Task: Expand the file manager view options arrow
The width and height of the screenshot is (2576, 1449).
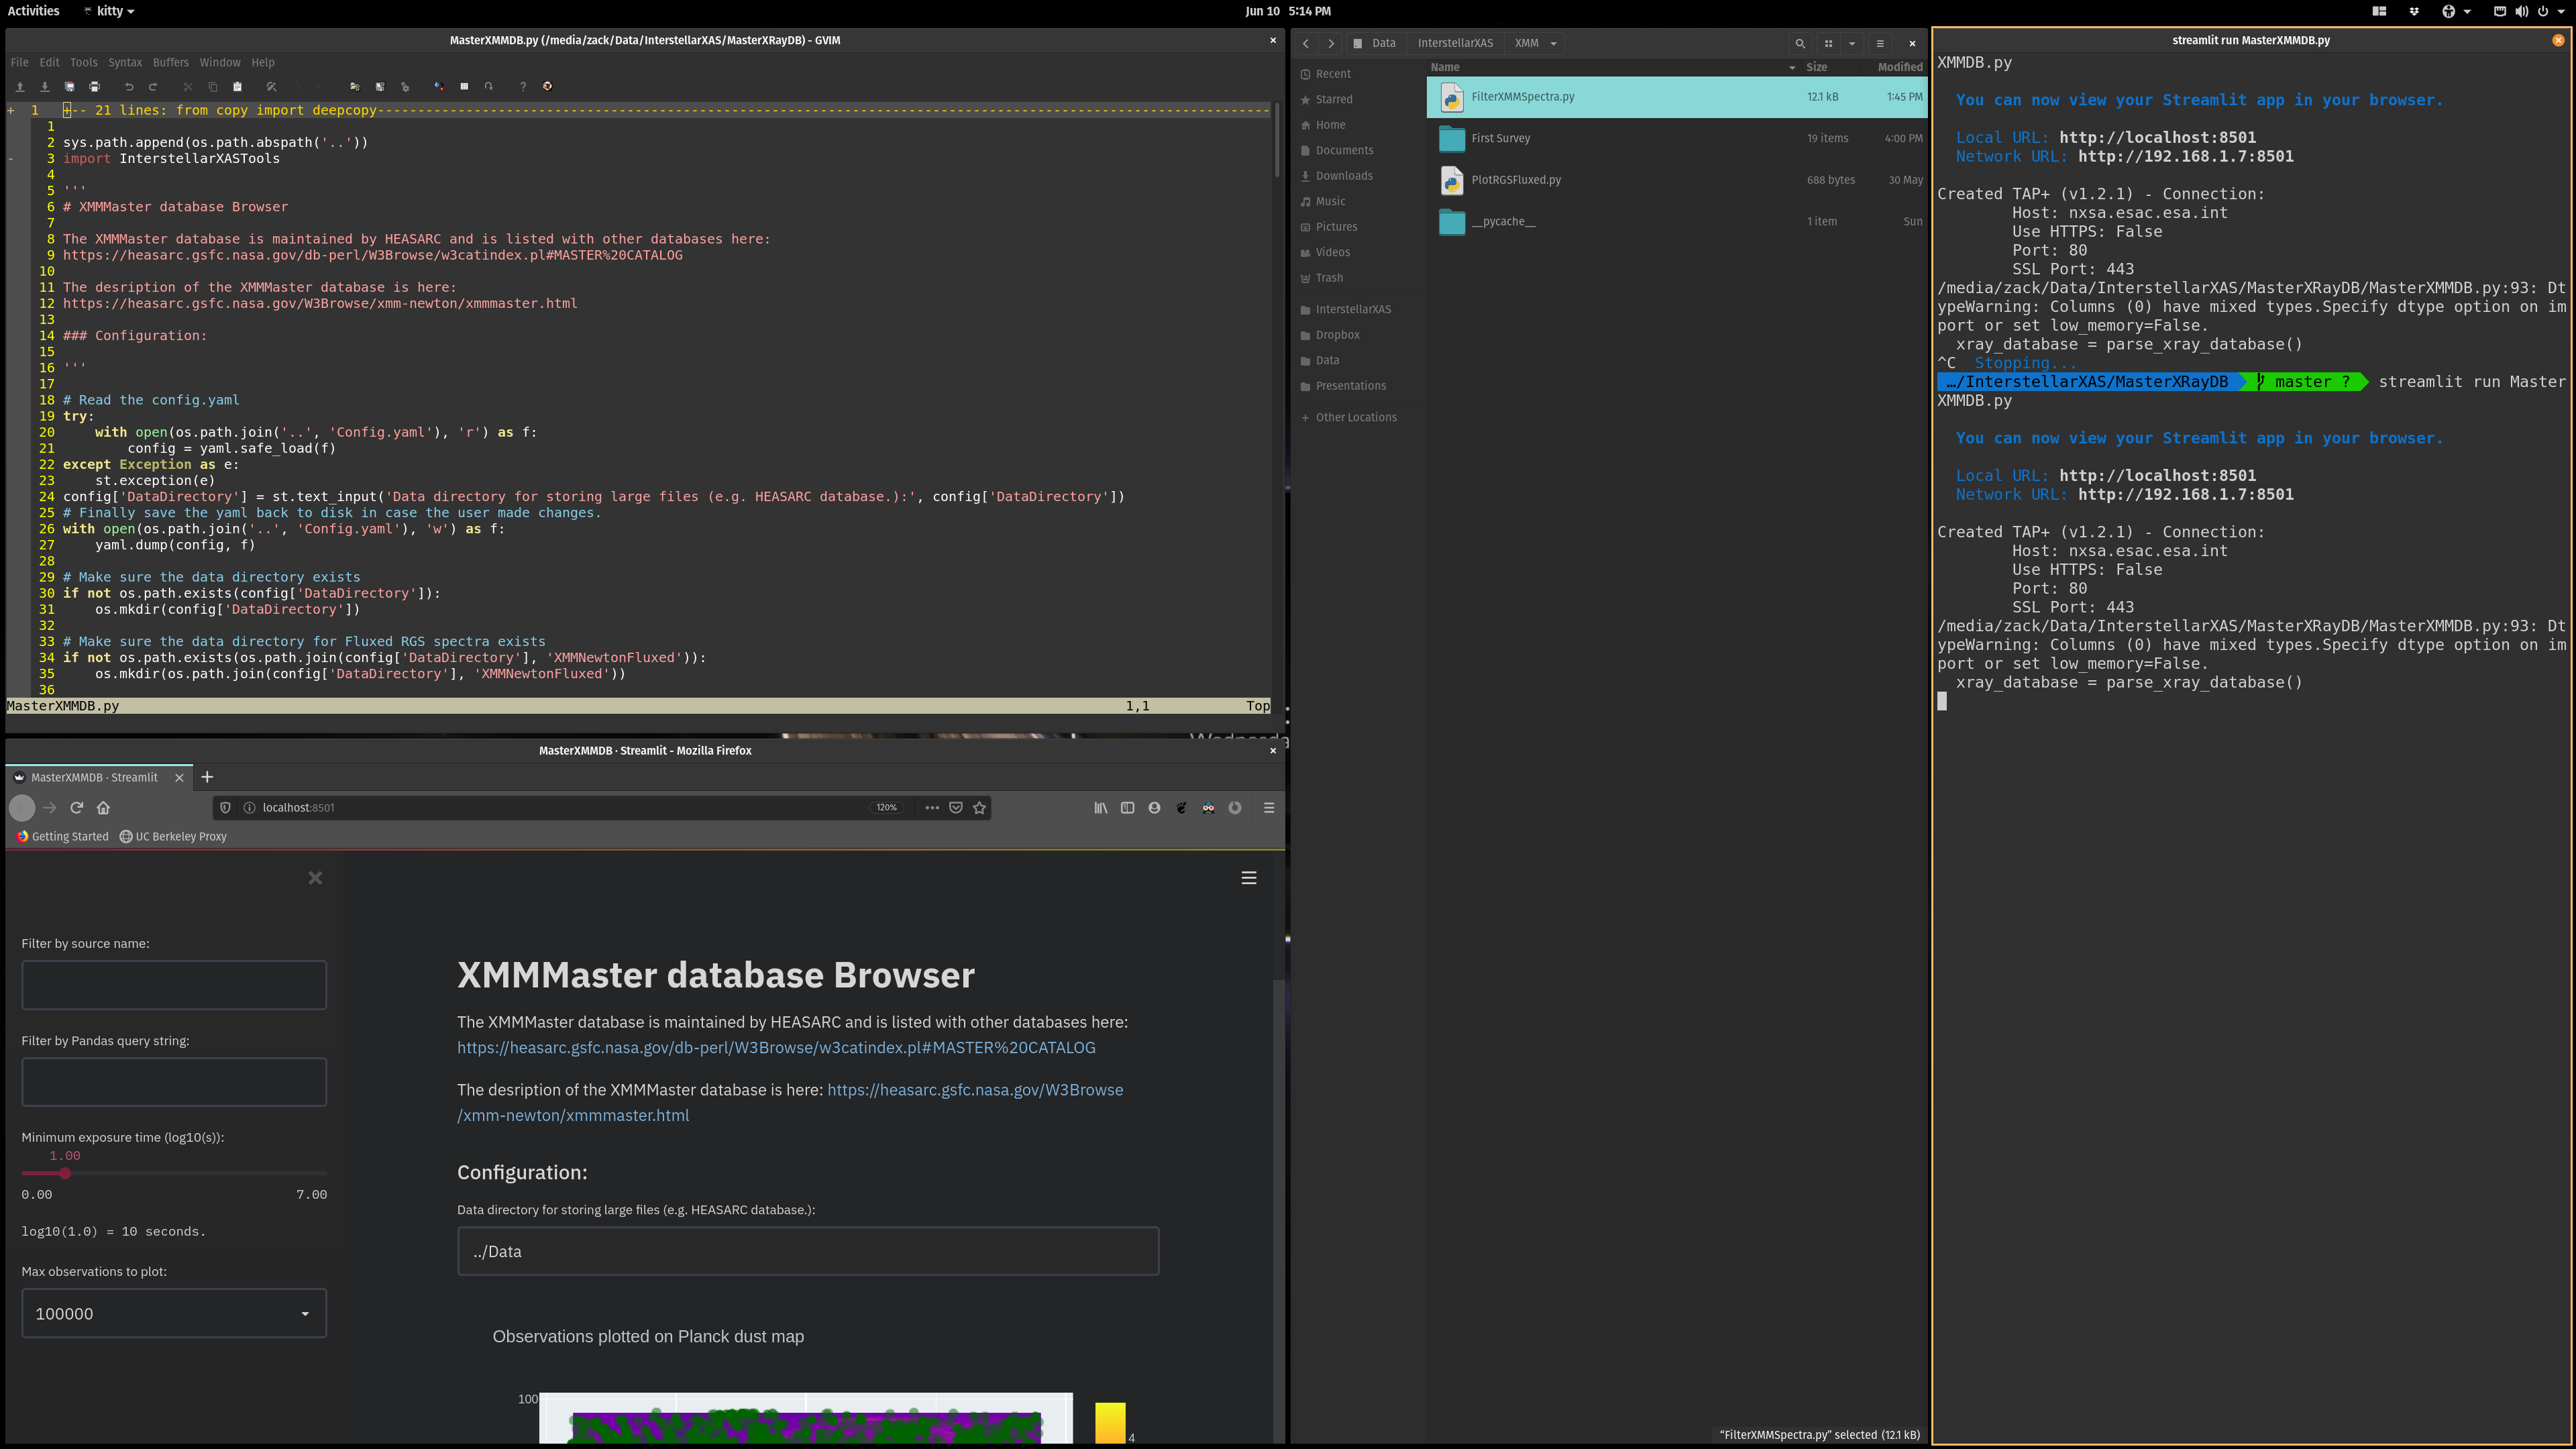Action: point(1853,43)
